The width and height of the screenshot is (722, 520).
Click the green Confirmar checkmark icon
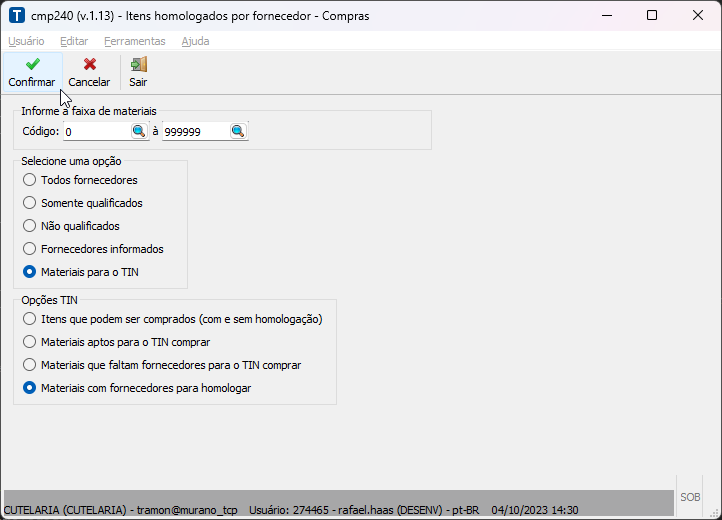pos(32,64)
